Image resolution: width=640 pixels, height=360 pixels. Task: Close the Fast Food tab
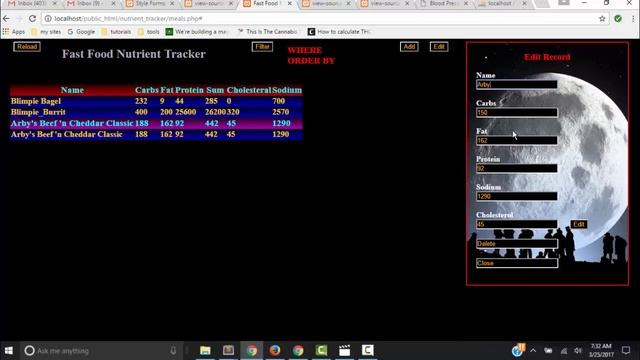pos(290,4)
